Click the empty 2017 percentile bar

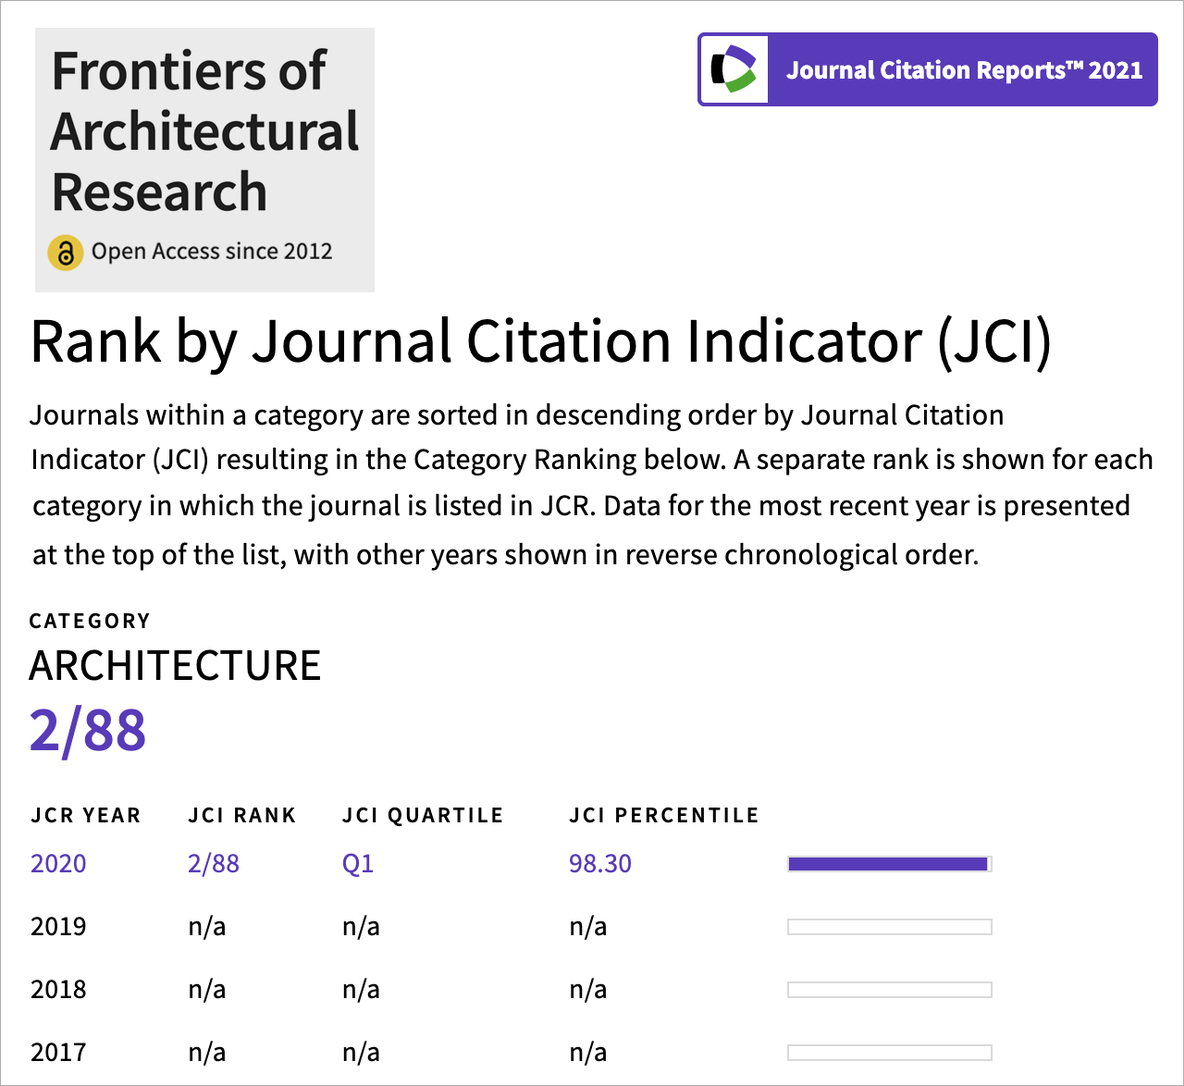[889, 1052]
